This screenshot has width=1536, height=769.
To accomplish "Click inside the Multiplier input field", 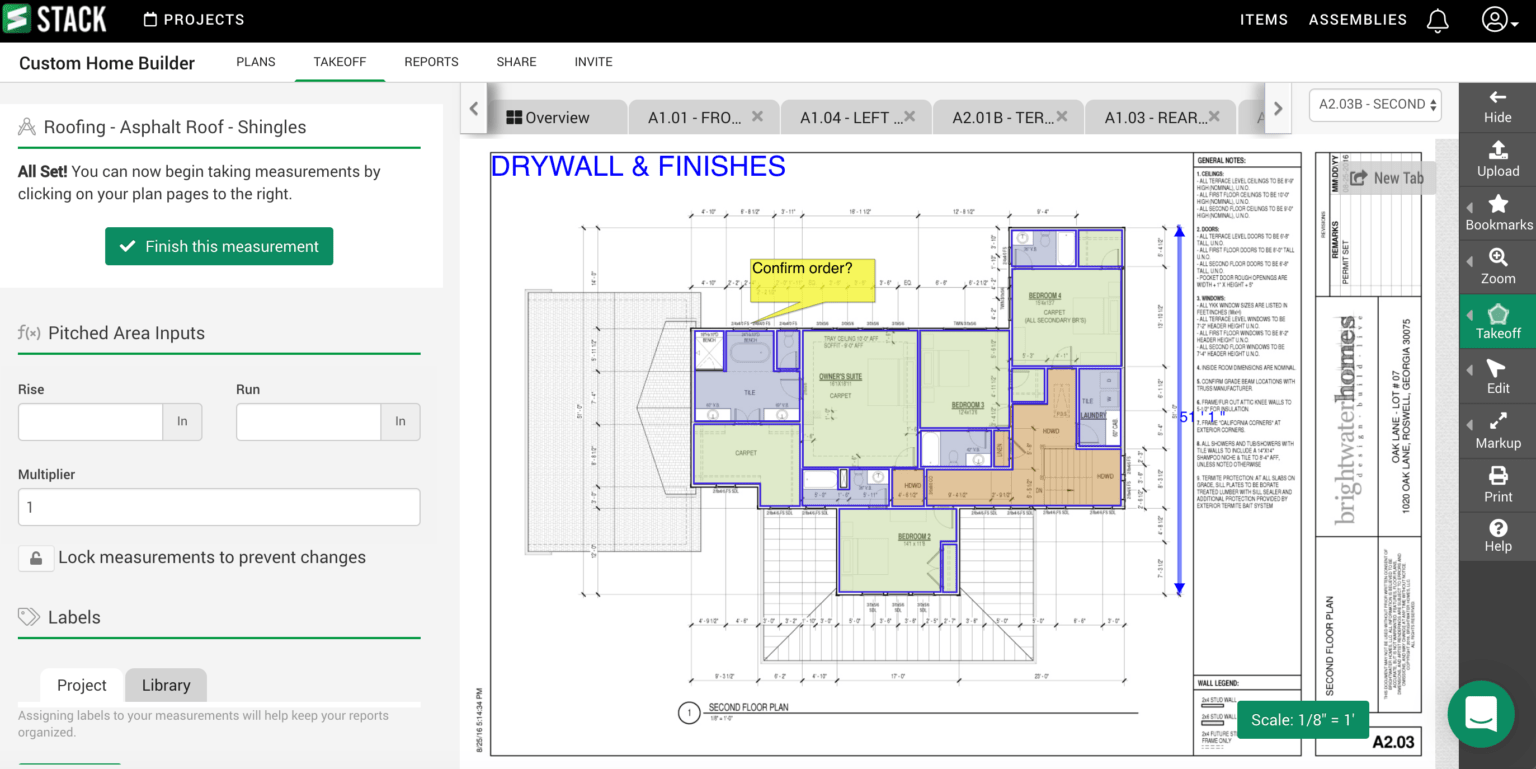I will point(218,507).
